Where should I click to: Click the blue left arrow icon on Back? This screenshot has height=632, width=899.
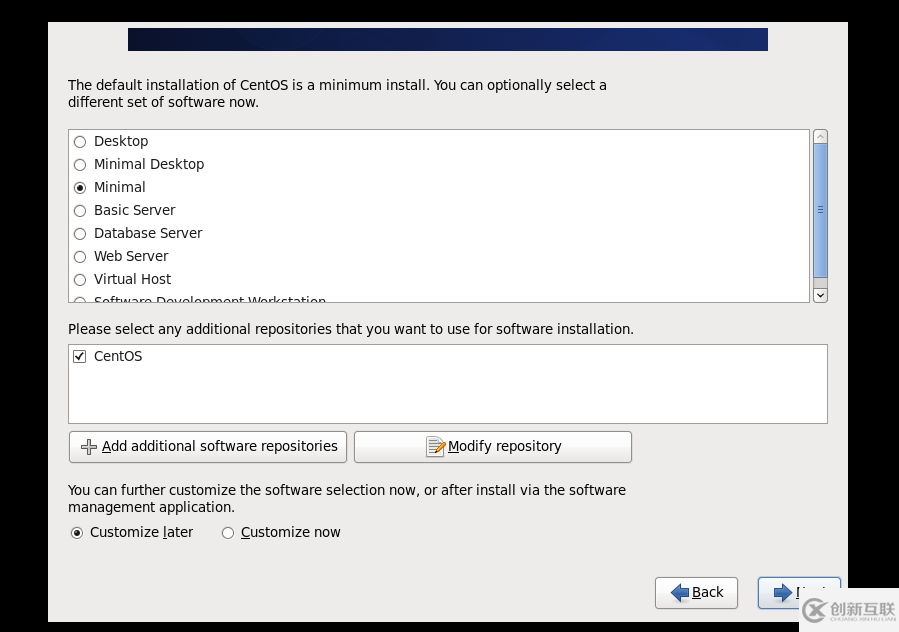680,592
